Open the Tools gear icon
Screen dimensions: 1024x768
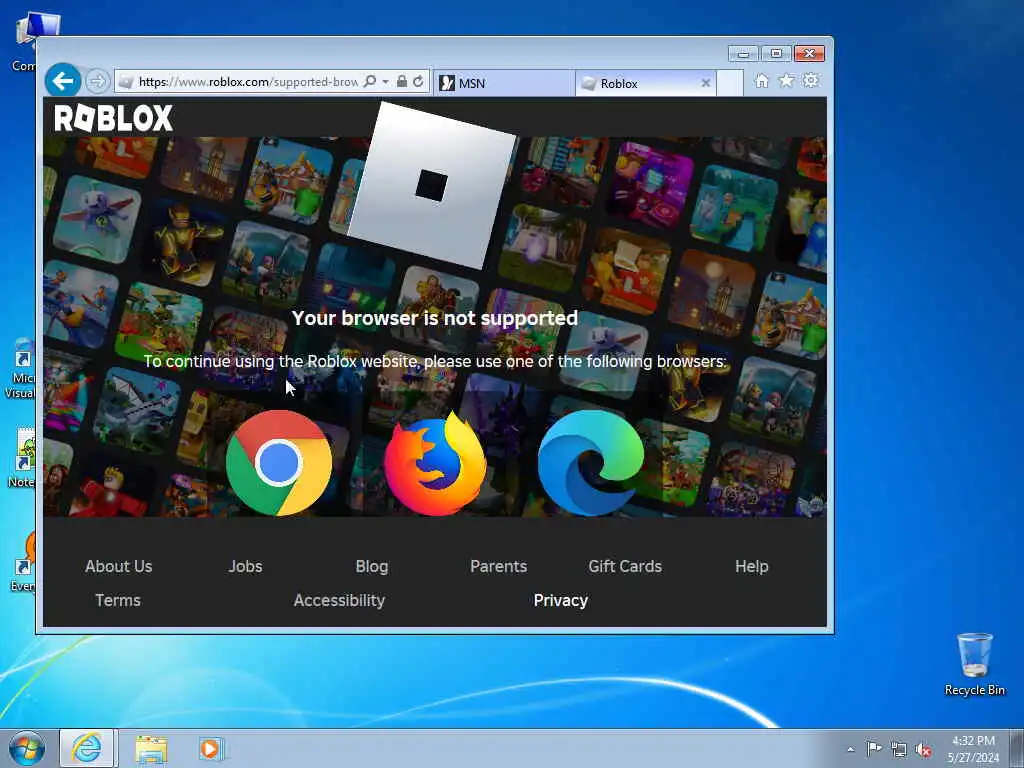pyautogui.click(x=810, y=80)
